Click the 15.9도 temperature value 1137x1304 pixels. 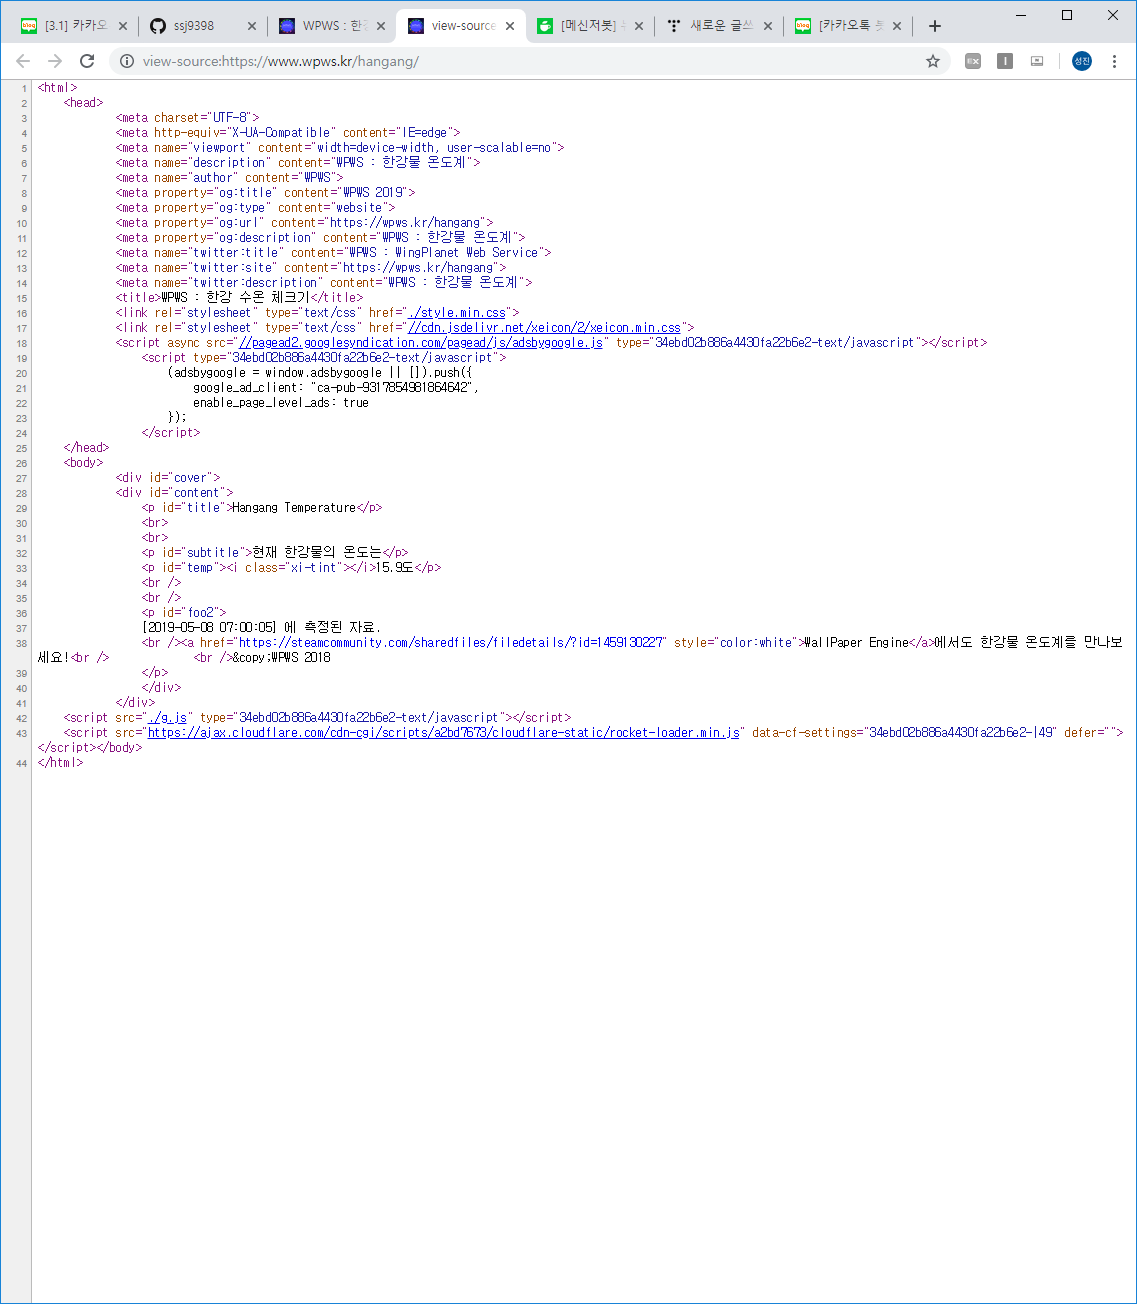point(395,568)
